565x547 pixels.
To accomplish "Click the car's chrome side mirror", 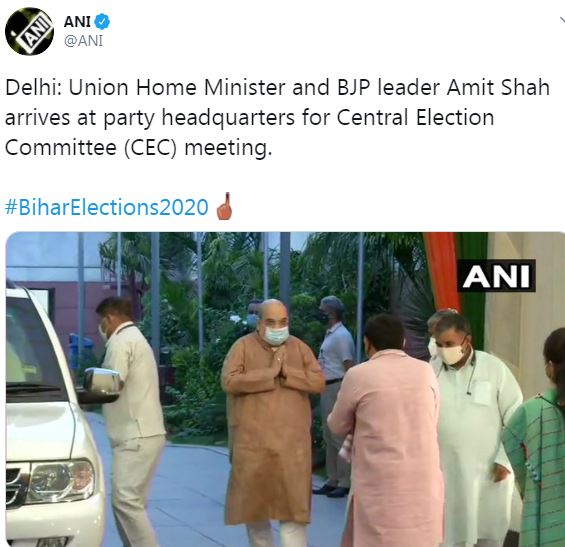I will pyautogui.click(x=101, y=381).
